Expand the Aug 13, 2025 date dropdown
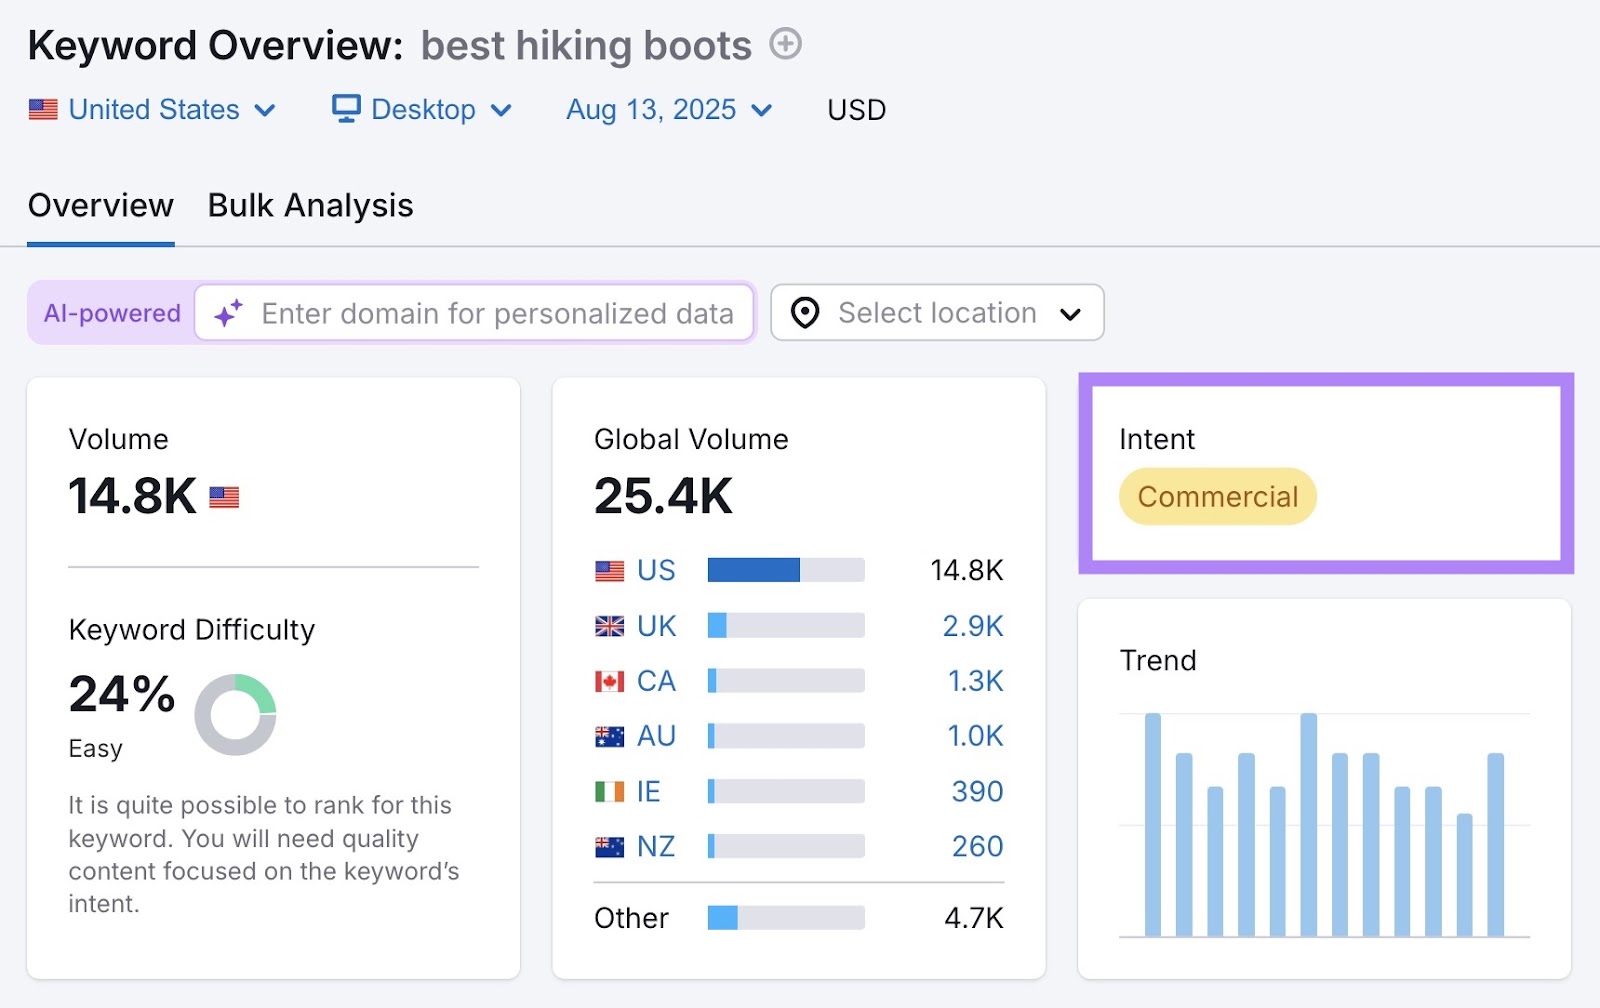This screenshot has height=1008, width=1600. click(x=761, y=110)
